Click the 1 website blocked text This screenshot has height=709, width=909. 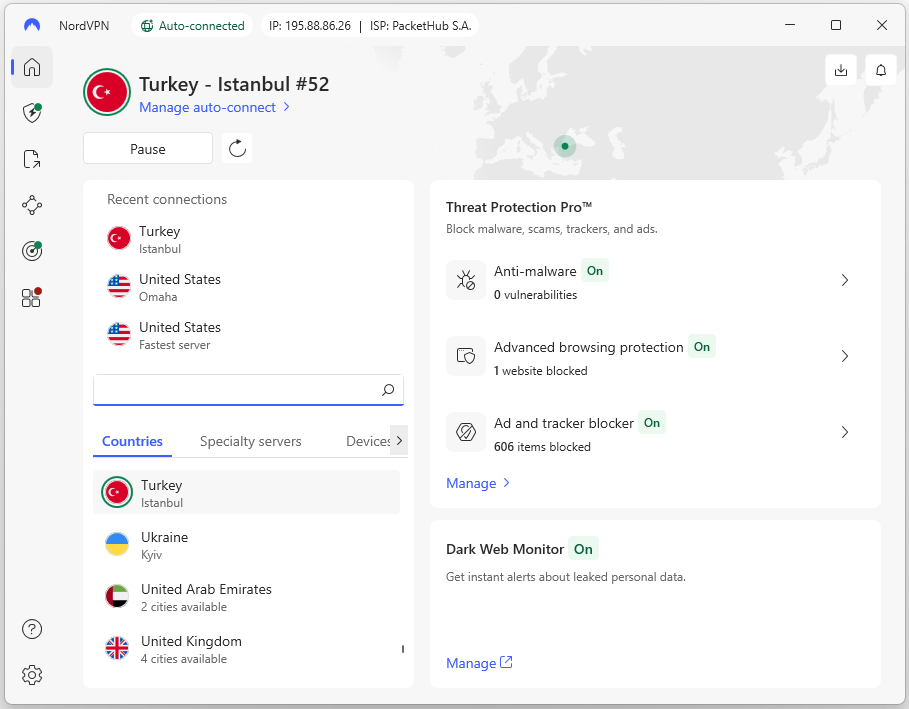tap(540, 370)
